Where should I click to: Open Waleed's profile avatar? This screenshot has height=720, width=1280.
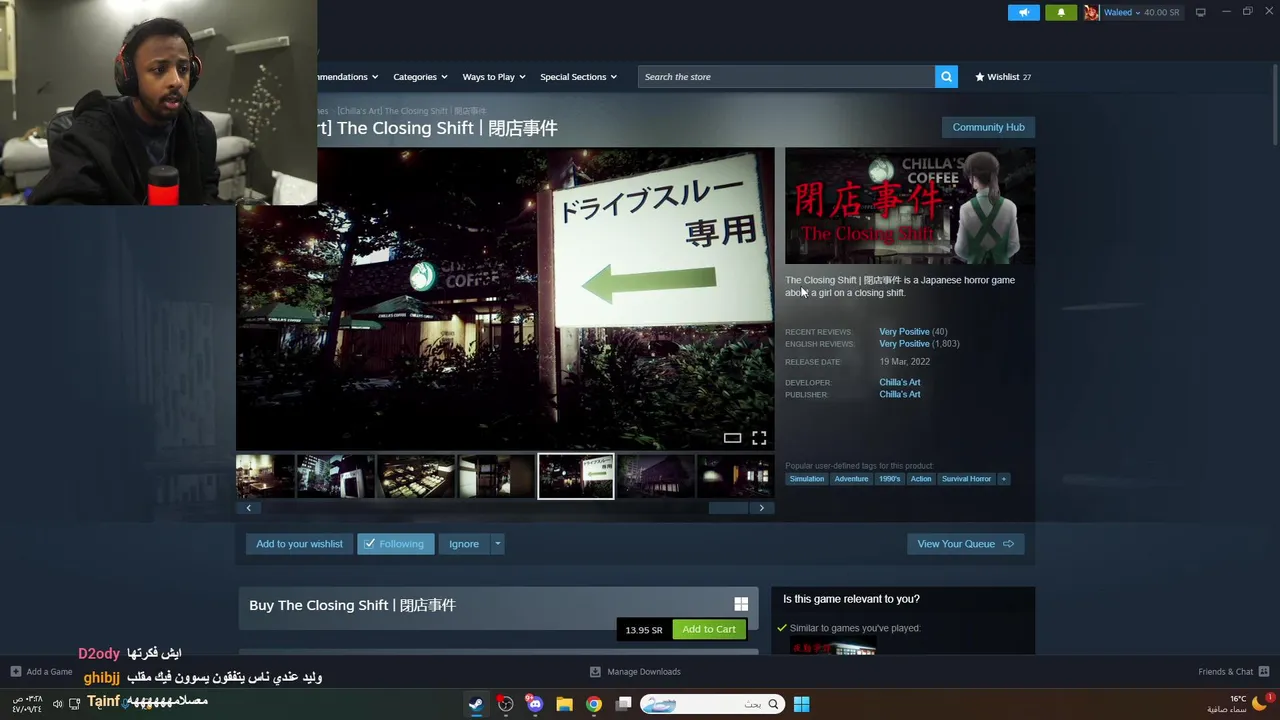(x=1091, y=12)
